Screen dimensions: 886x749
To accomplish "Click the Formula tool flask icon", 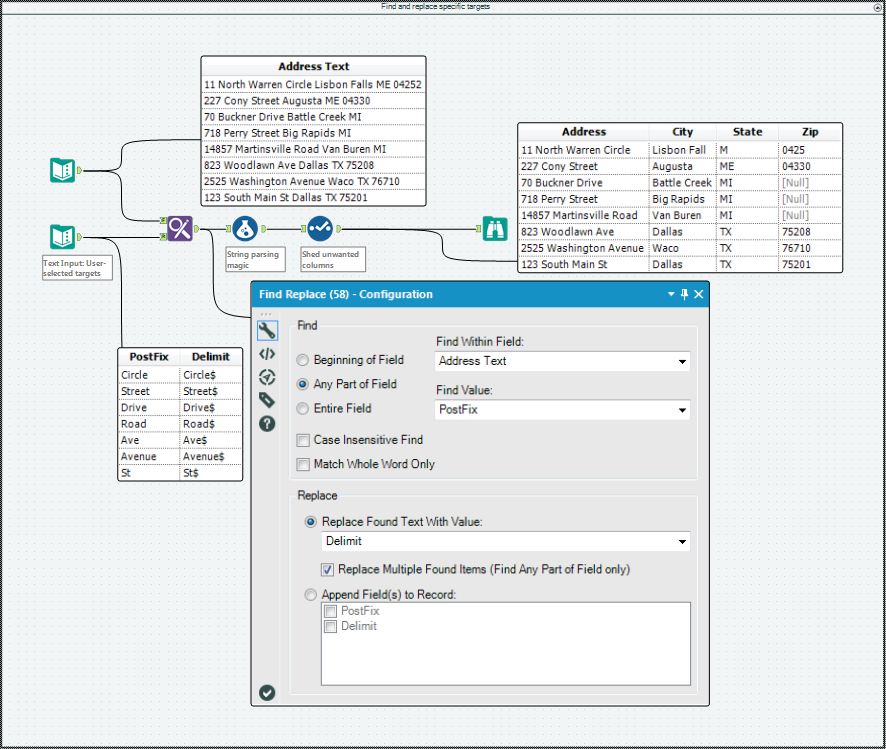I will click(x=245, y=229).
